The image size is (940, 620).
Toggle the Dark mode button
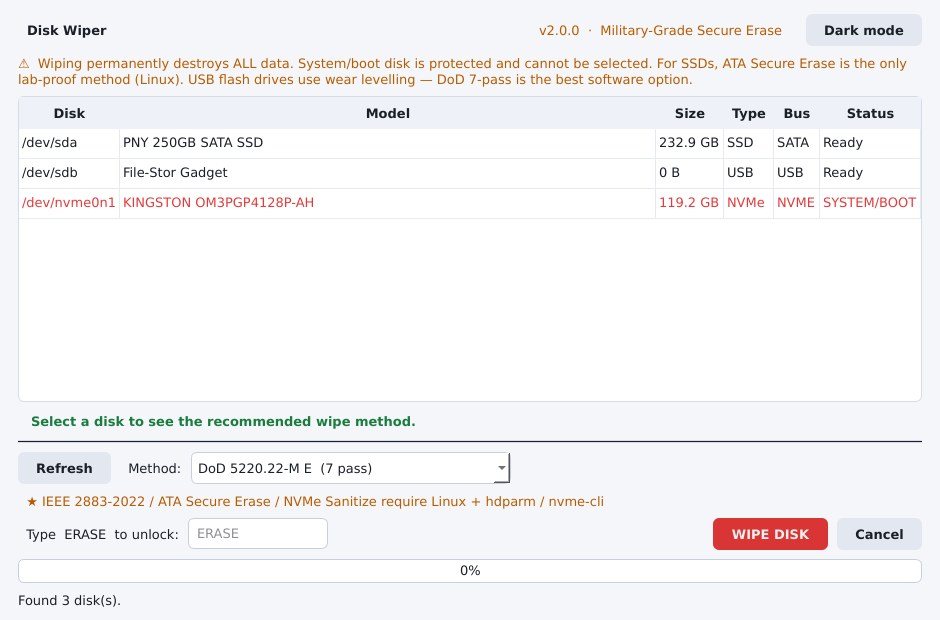[863, 31]
